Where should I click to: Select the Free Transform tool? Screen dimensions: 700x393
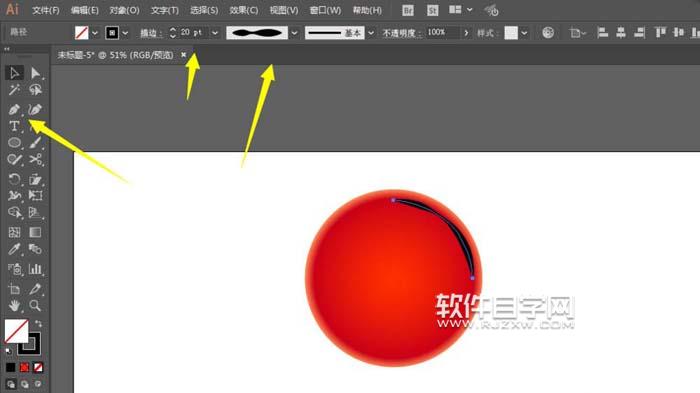(35, 196)
